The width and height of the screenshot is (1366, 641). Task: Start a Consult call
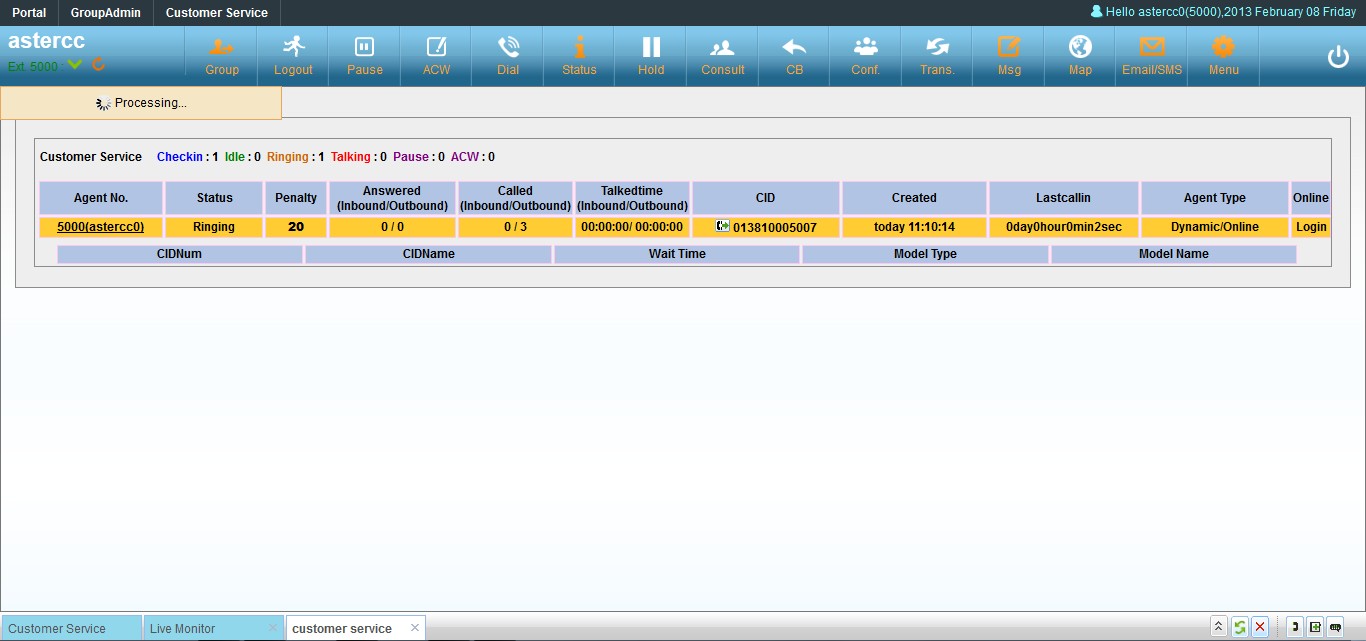[722, 55]
